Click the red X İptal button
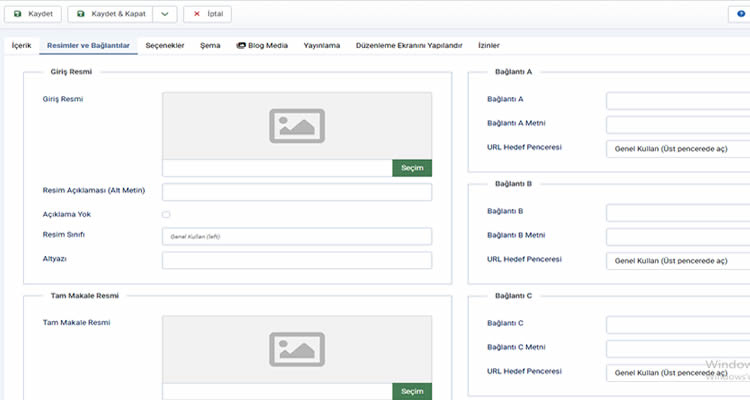Viewport: 750px width, 400px height. (208, 15)
